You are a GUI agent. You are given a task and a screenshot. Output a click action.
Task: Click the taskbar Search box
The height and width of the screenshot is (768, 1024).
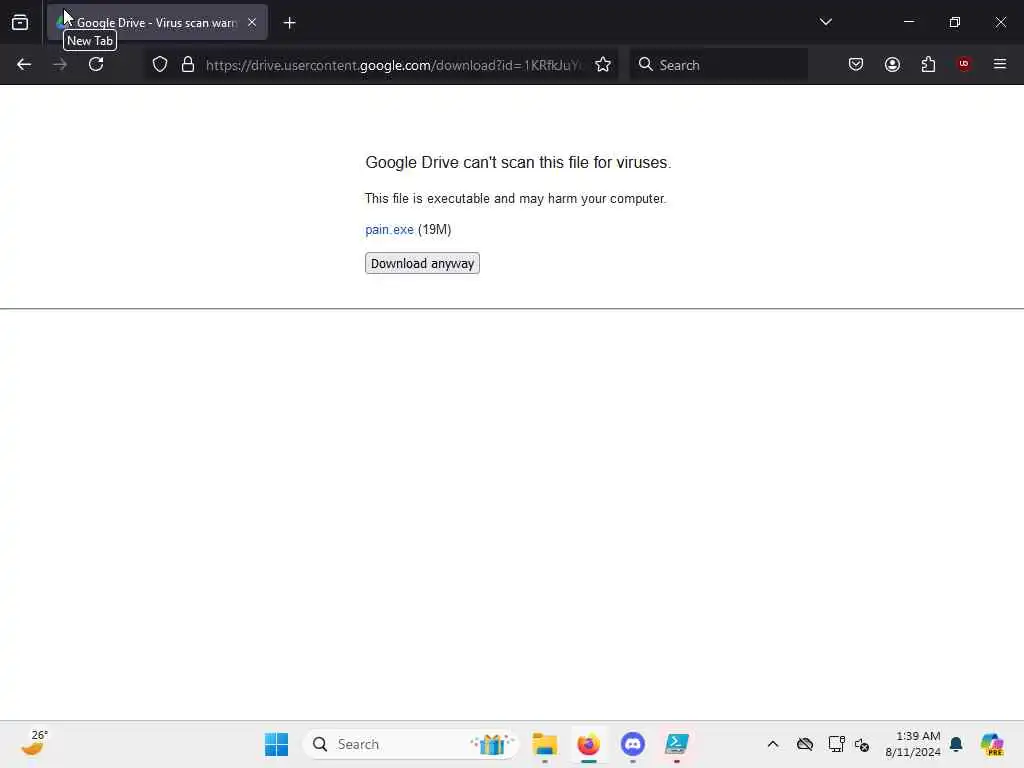[411, 744]
